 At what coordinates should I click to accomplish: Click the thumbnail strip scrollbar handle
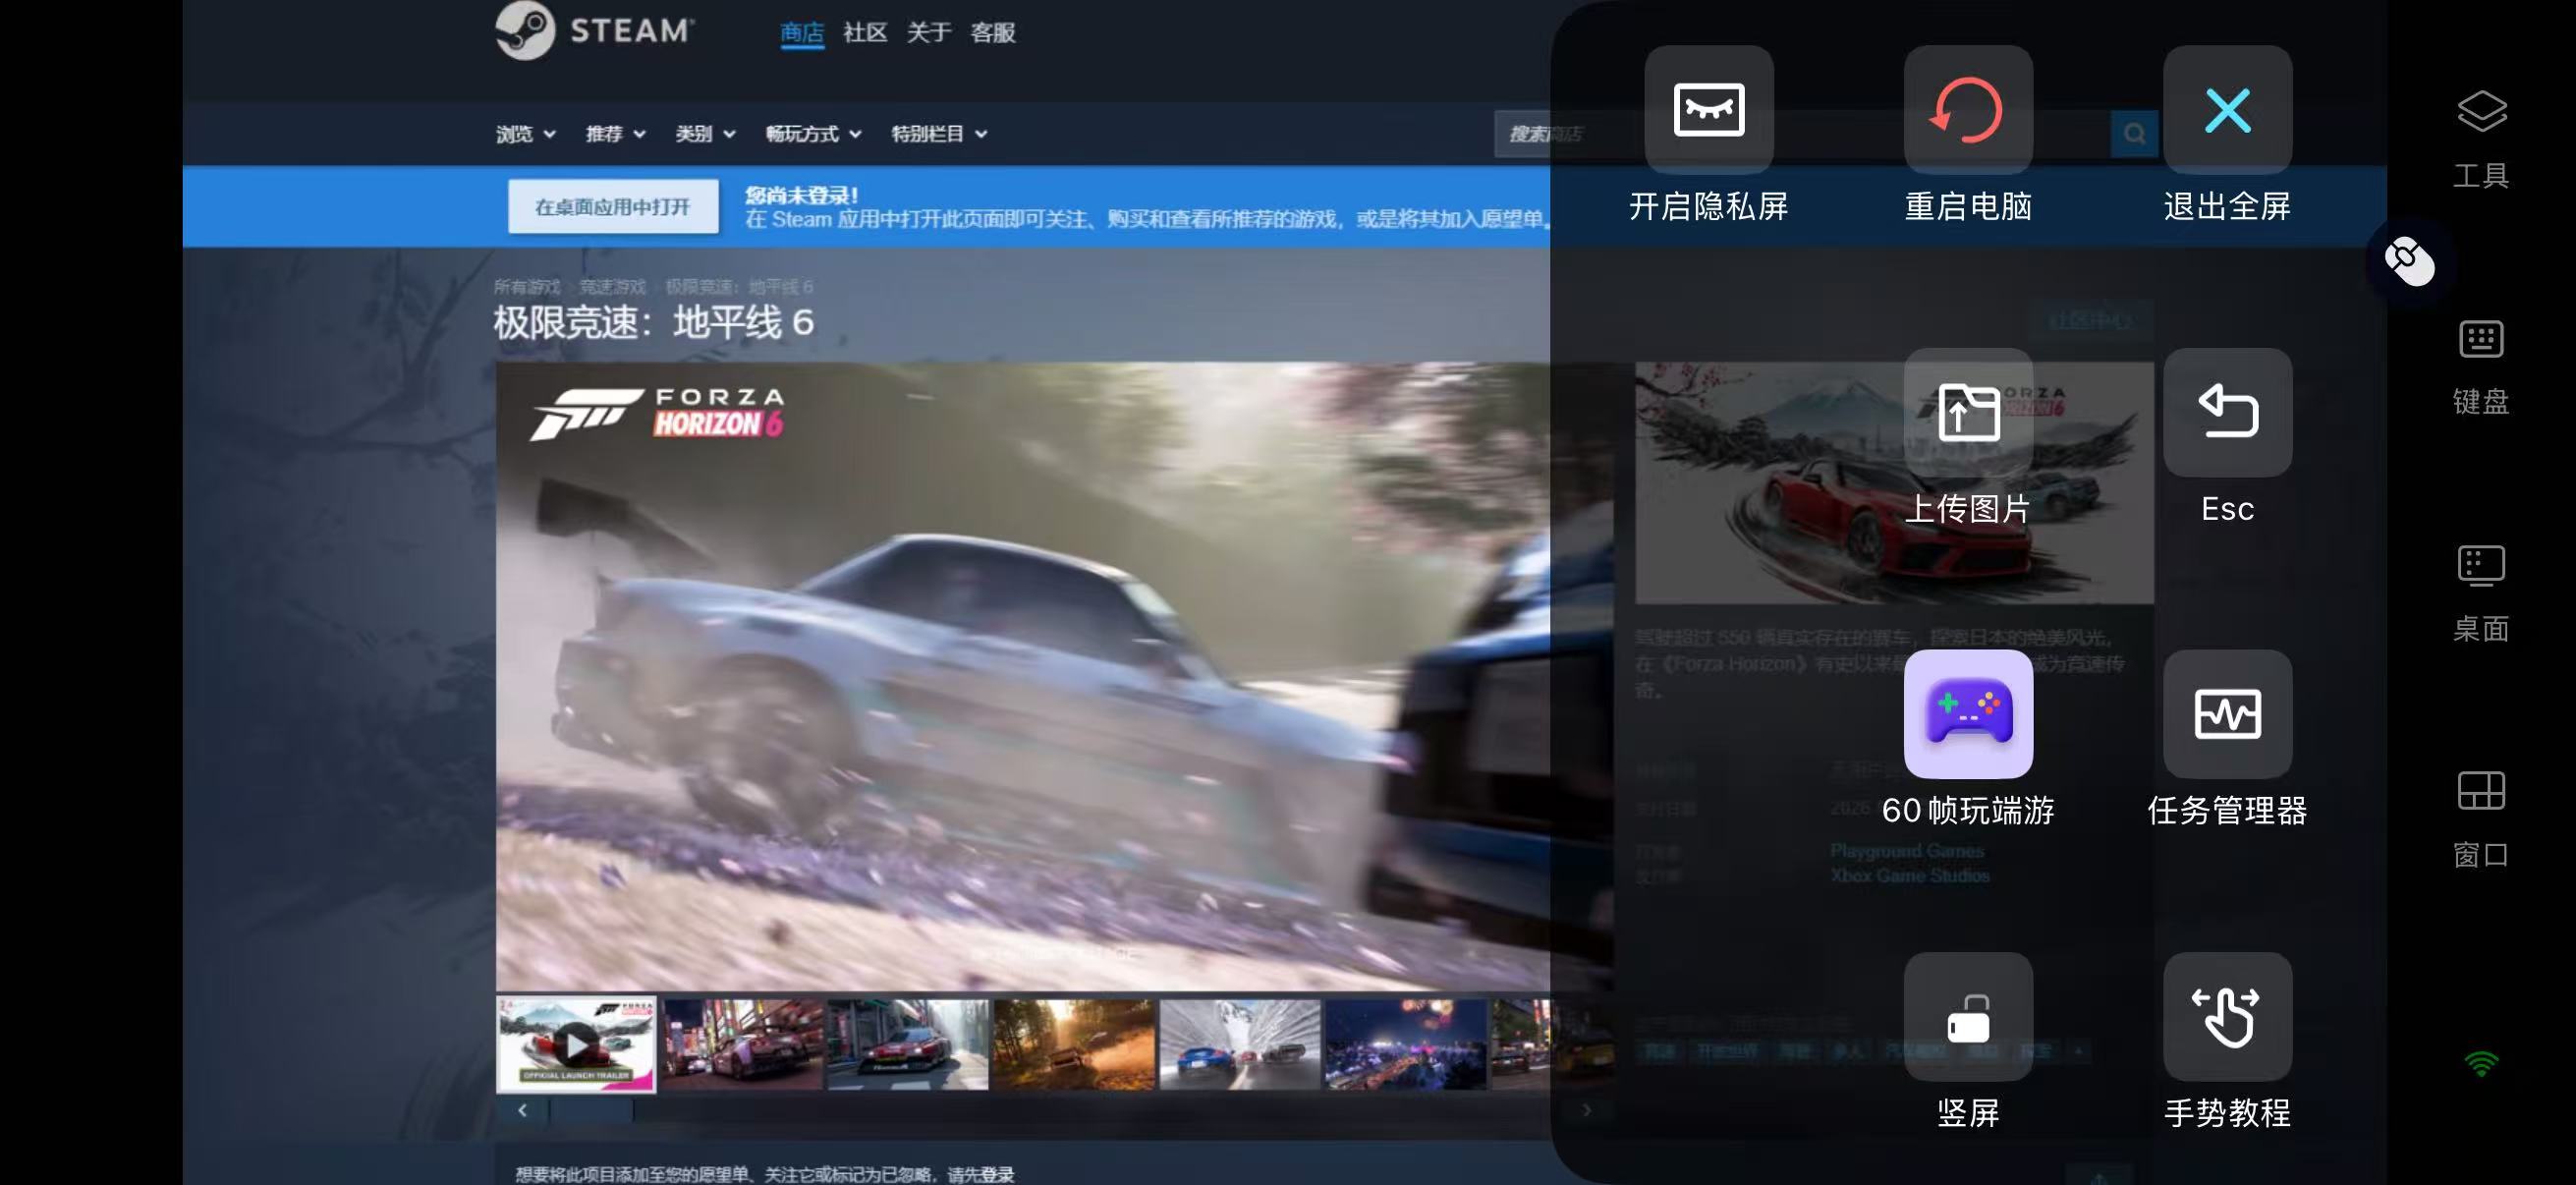[x=591, y=1110]
